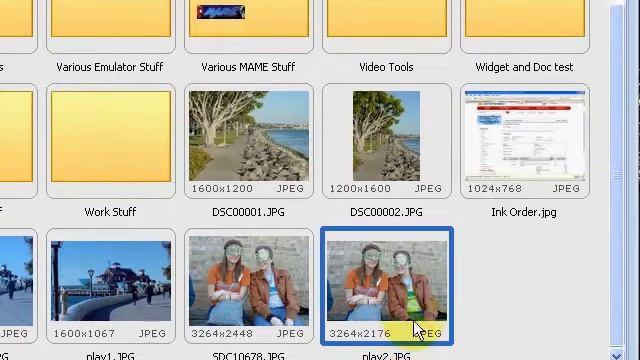Viewport: 640px width, 360px height.
Task: Click the Ink Order.jpg file name
Action: tap(524, 212)
